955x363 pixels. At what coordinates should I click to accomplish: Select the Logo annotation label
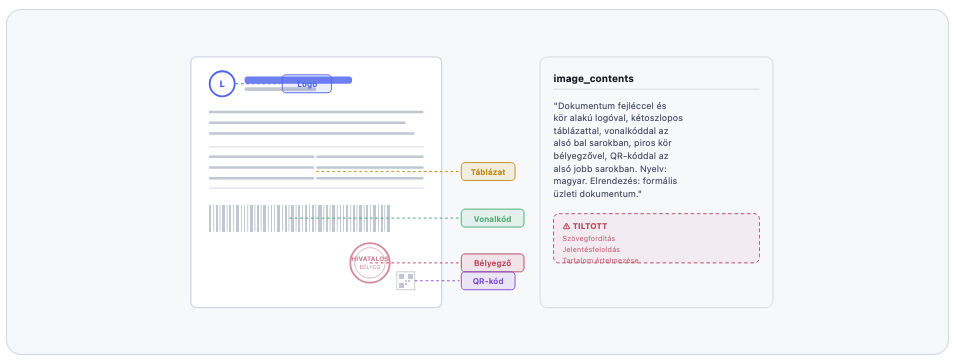click(x=307, y=84)
